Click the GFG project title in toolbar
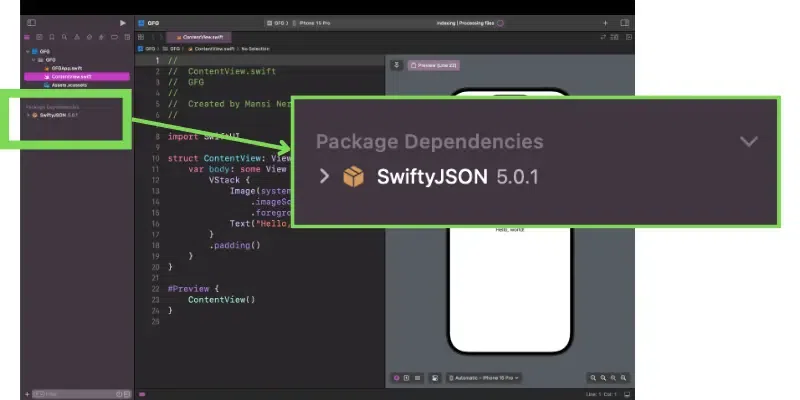Viewport: 800px width, 400px height. coord(153,23)
